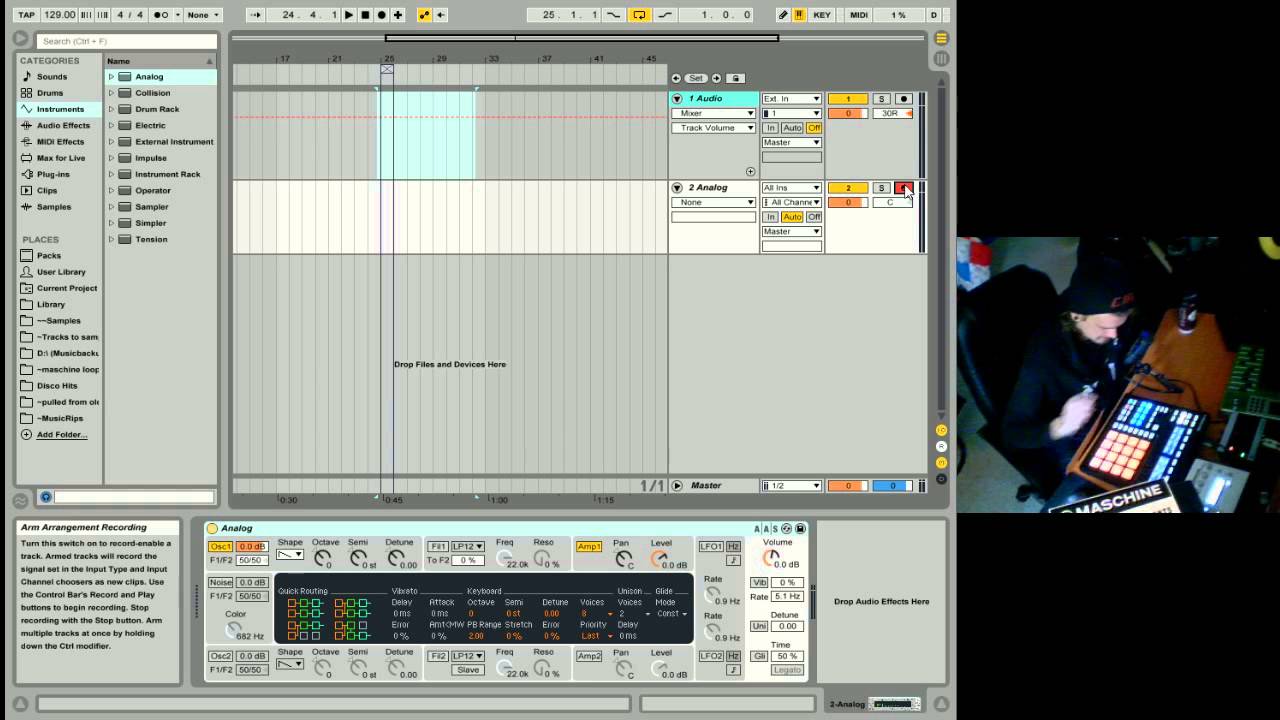Set Audio track monitor to In

pyautogui.click(x=771, y=128)
